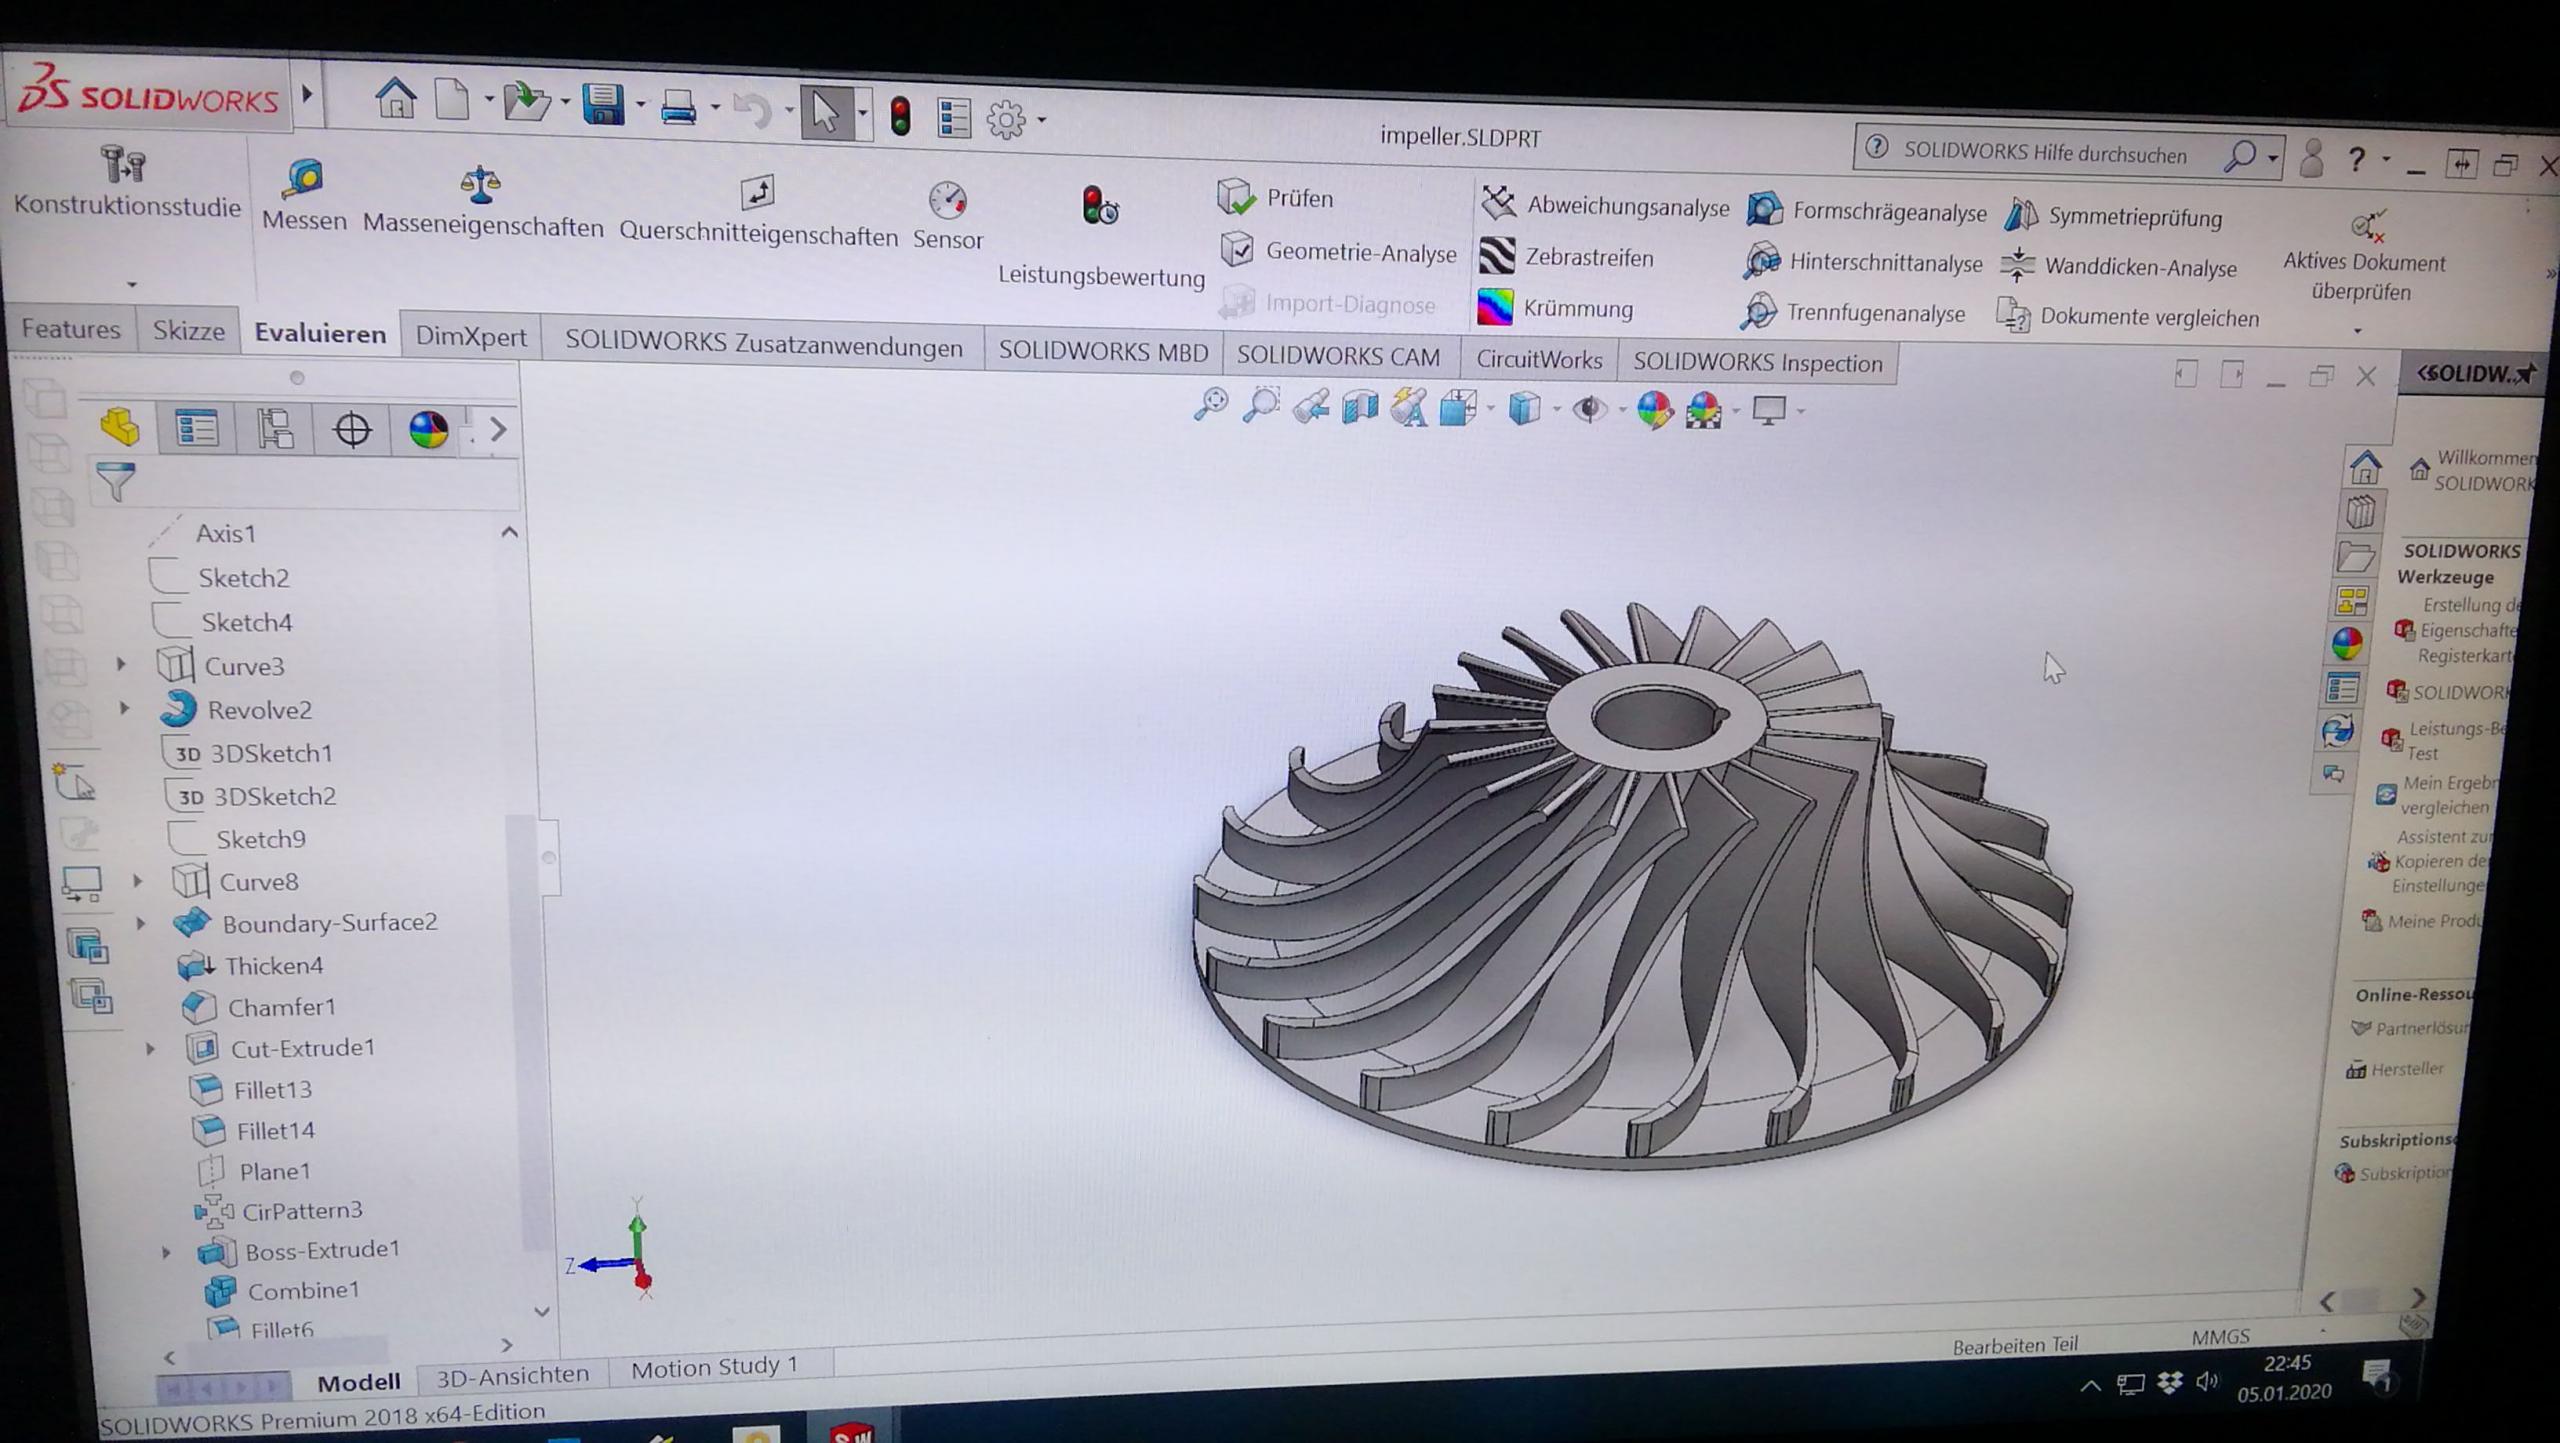This screenshot has width=2560, height=1443.
Task: Toggle Zebrastreifen zebra stripes display
Action: tap(1566, 256)
